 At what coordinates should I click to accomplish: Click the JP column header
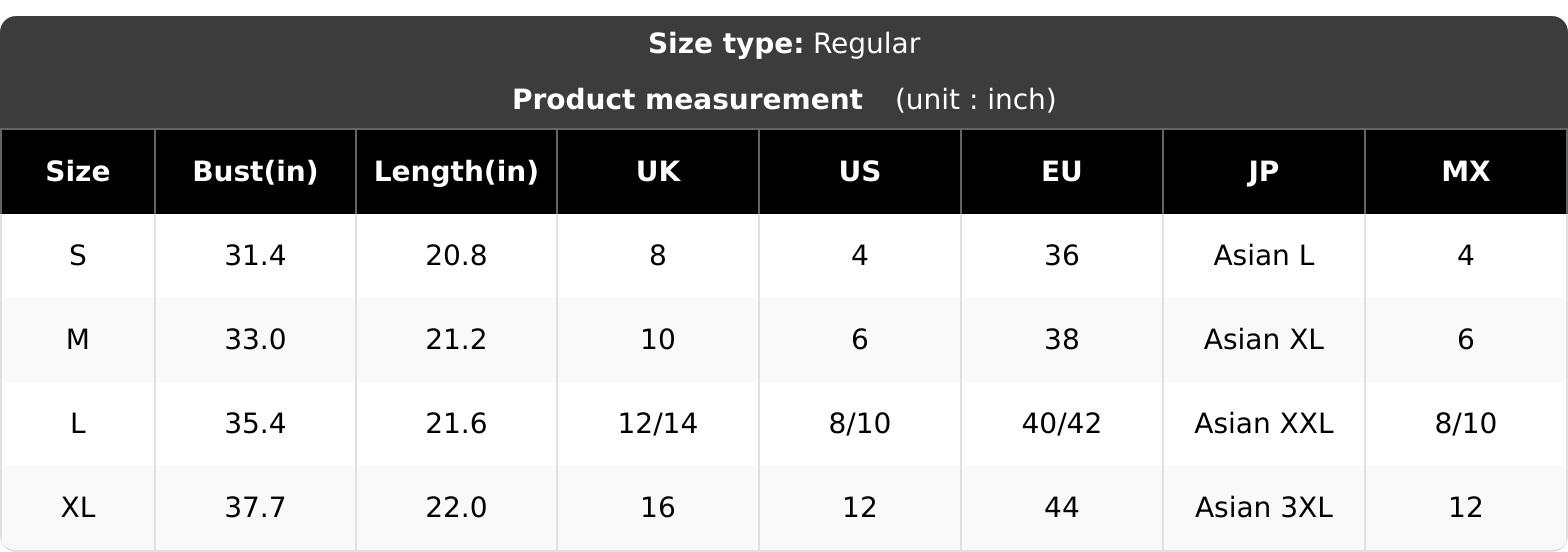click(1264, 172)
